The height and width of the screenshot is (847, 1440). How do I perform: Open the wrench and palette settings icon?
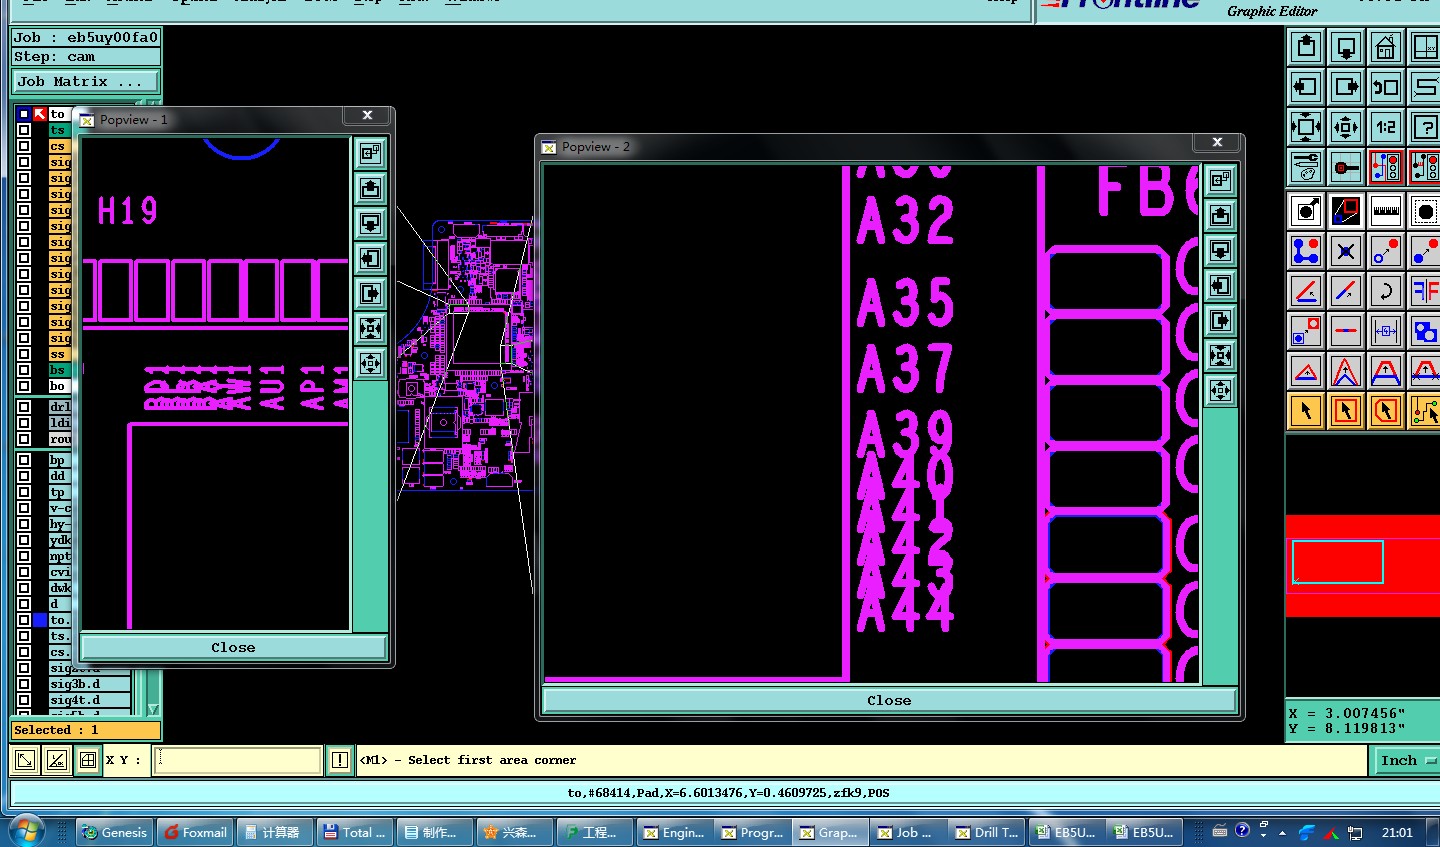pyautogui.click(x=1306, y=167)
